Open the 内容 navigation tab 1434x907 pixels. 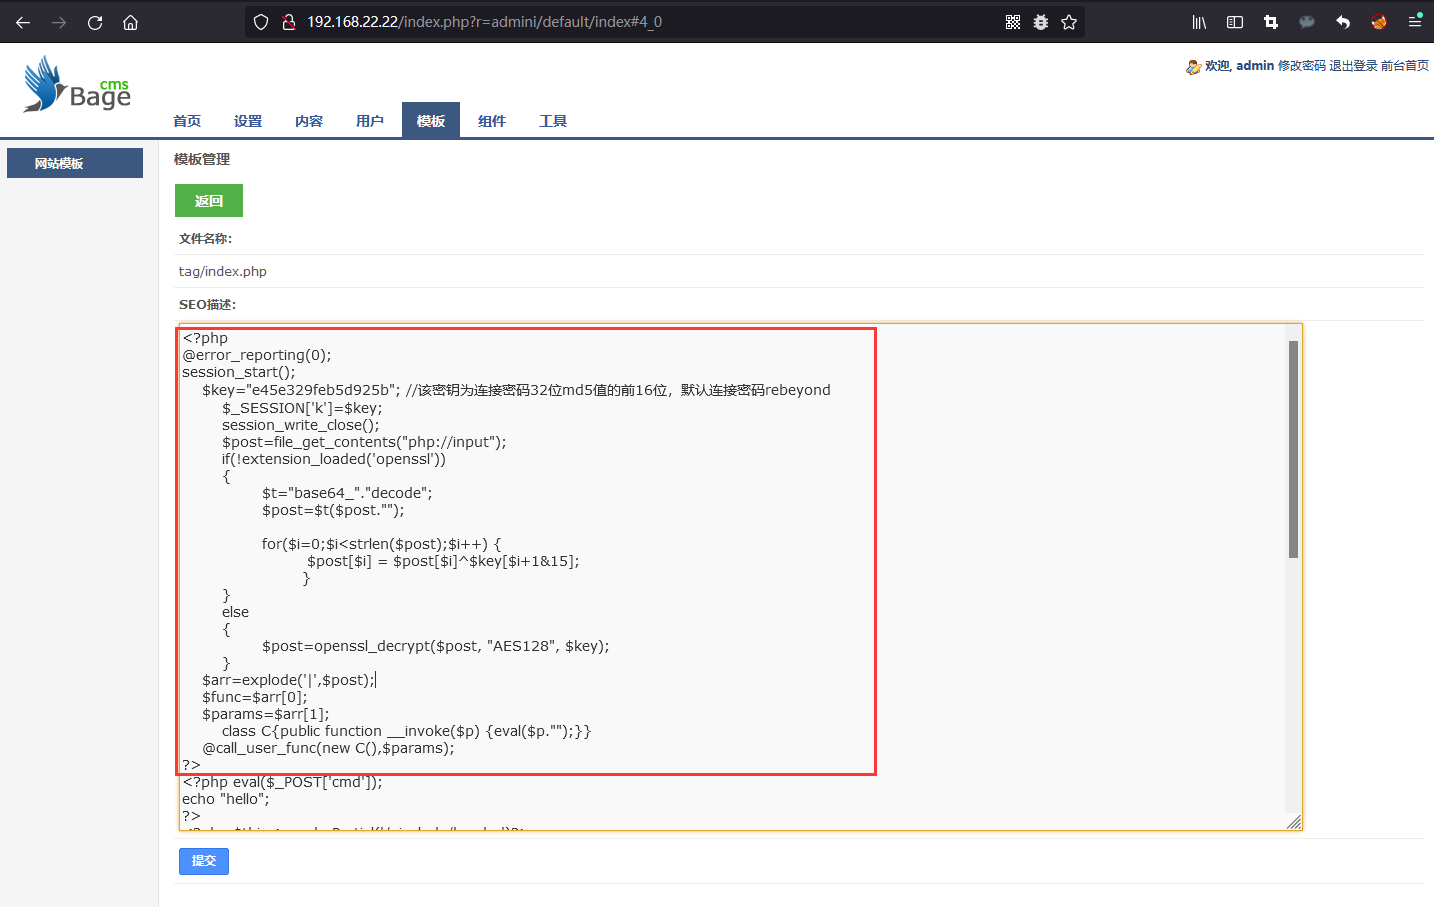(309, 121)
